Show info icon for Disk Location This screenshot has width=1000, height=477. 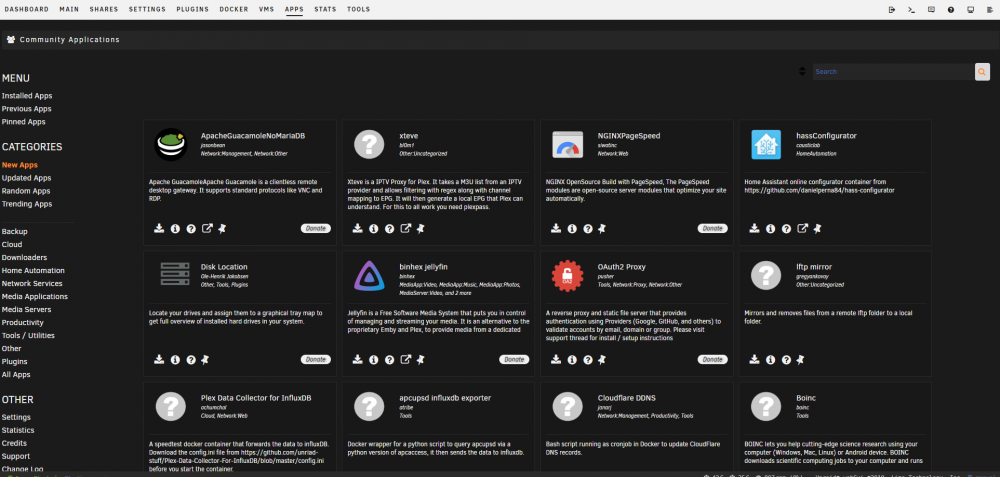click(x=175, y=360)
